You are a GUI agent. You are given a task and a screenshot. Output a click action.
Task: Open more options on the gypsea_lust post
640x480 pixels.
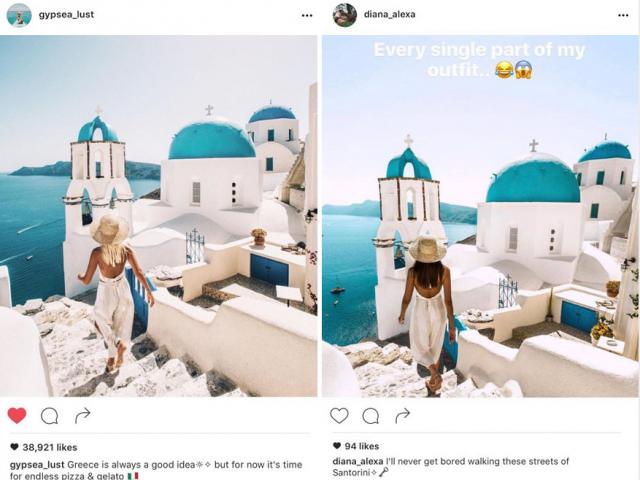pos(307,16)
